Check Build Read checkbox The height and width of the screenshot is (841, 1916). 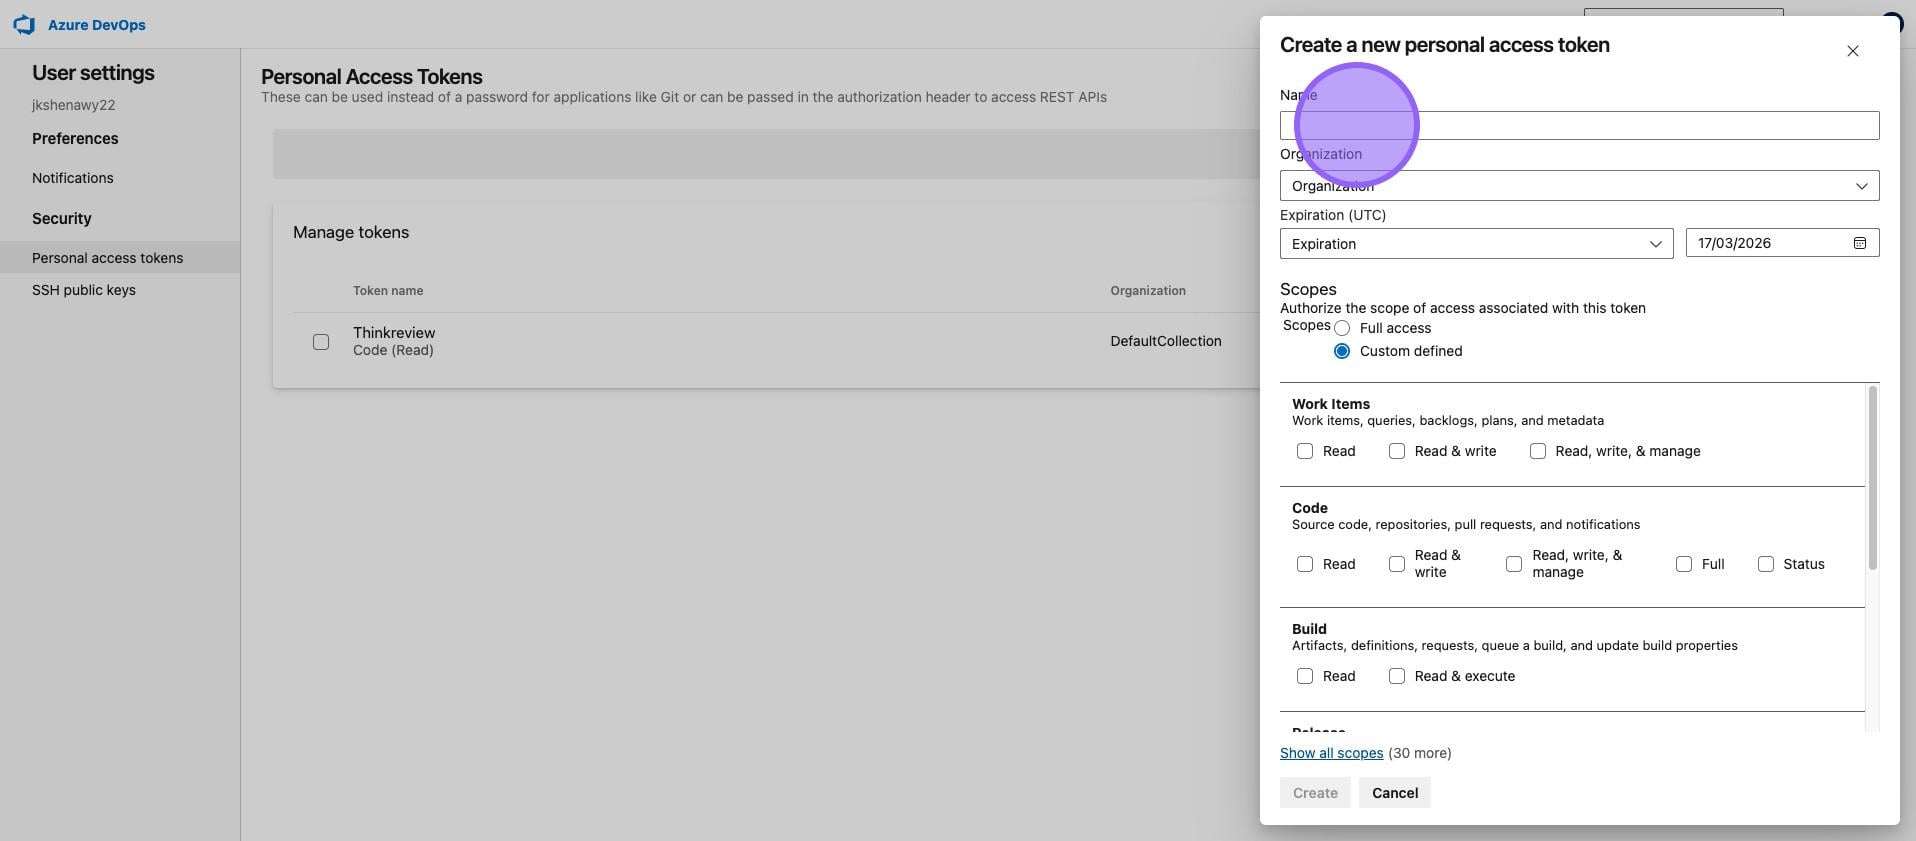click(1305, 676)
